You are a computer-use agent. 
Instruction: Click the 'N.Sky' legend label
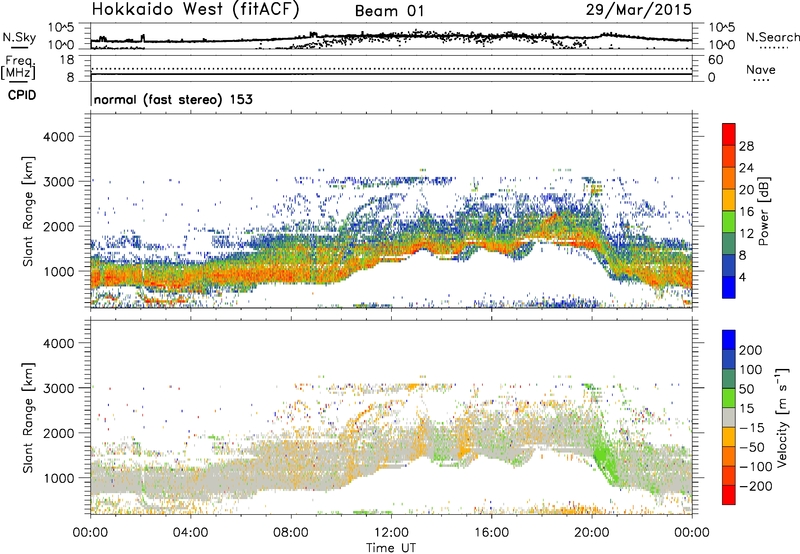(x=19, y=37)
